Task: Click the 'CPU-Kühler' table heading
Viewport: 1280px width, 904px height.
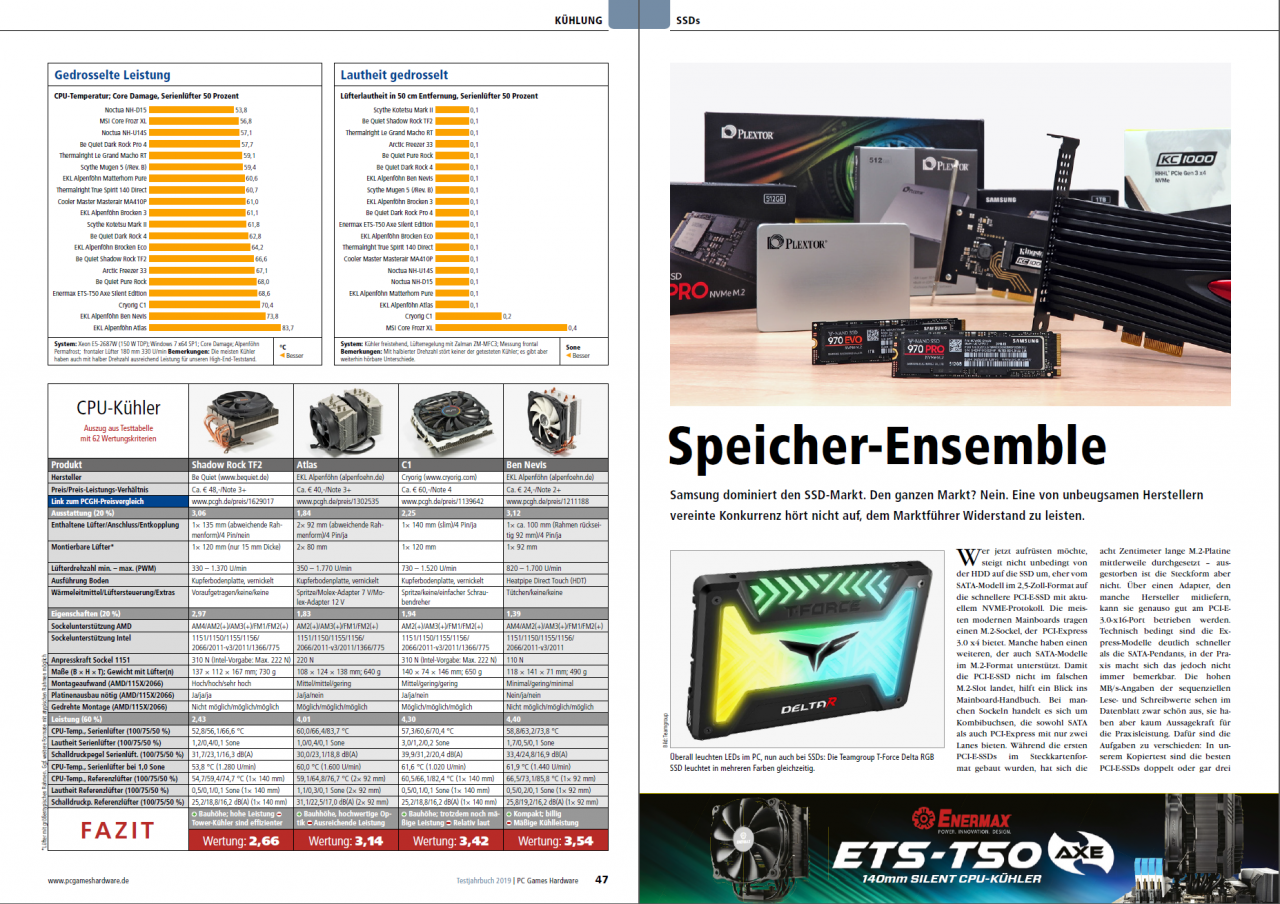Action: (118, 407)
